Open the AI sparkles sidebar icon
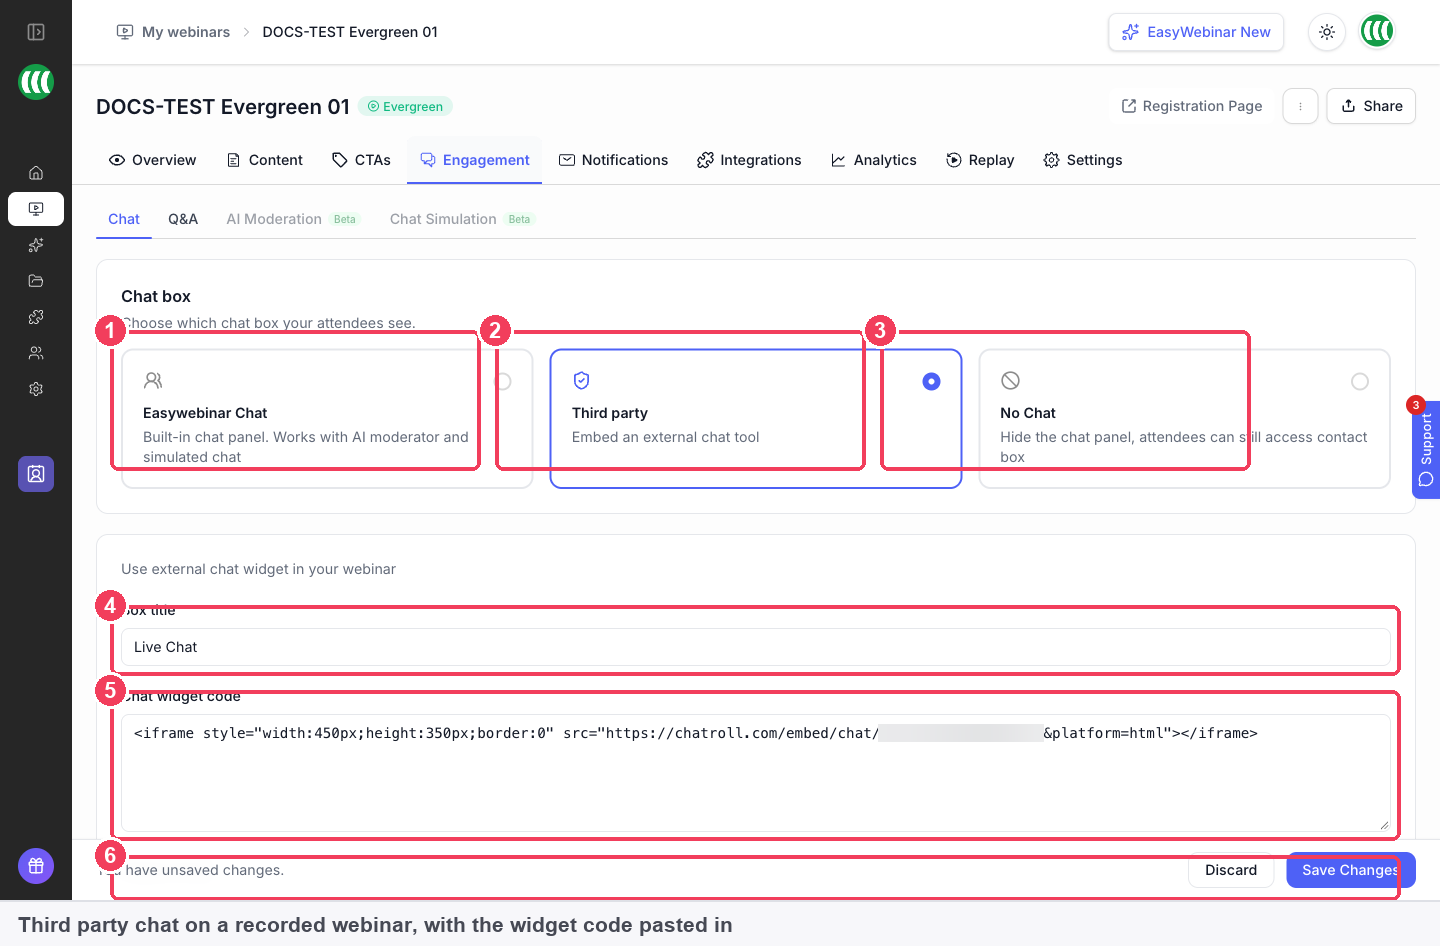1440x946 pixels. 36,245
